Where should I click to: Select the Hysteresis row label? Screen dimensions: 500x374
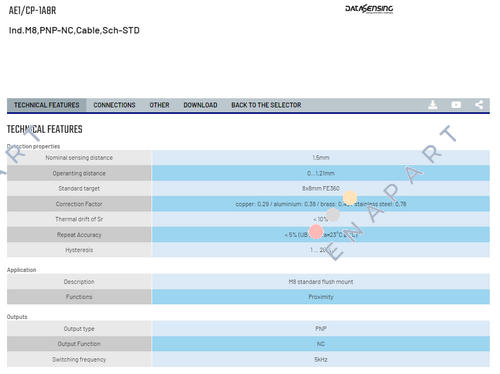point(79,250)
